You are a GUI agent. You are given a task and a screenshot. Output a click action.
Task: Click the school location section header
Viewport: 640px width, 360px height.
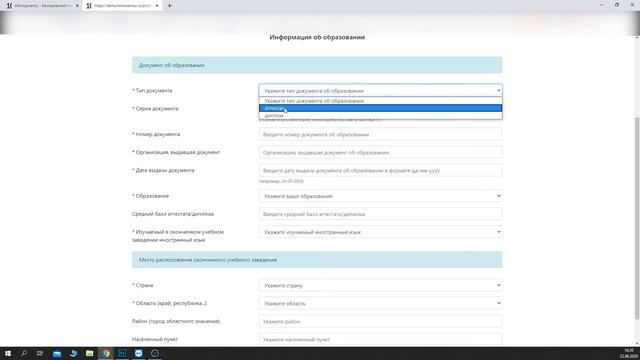tap(317, 260)
